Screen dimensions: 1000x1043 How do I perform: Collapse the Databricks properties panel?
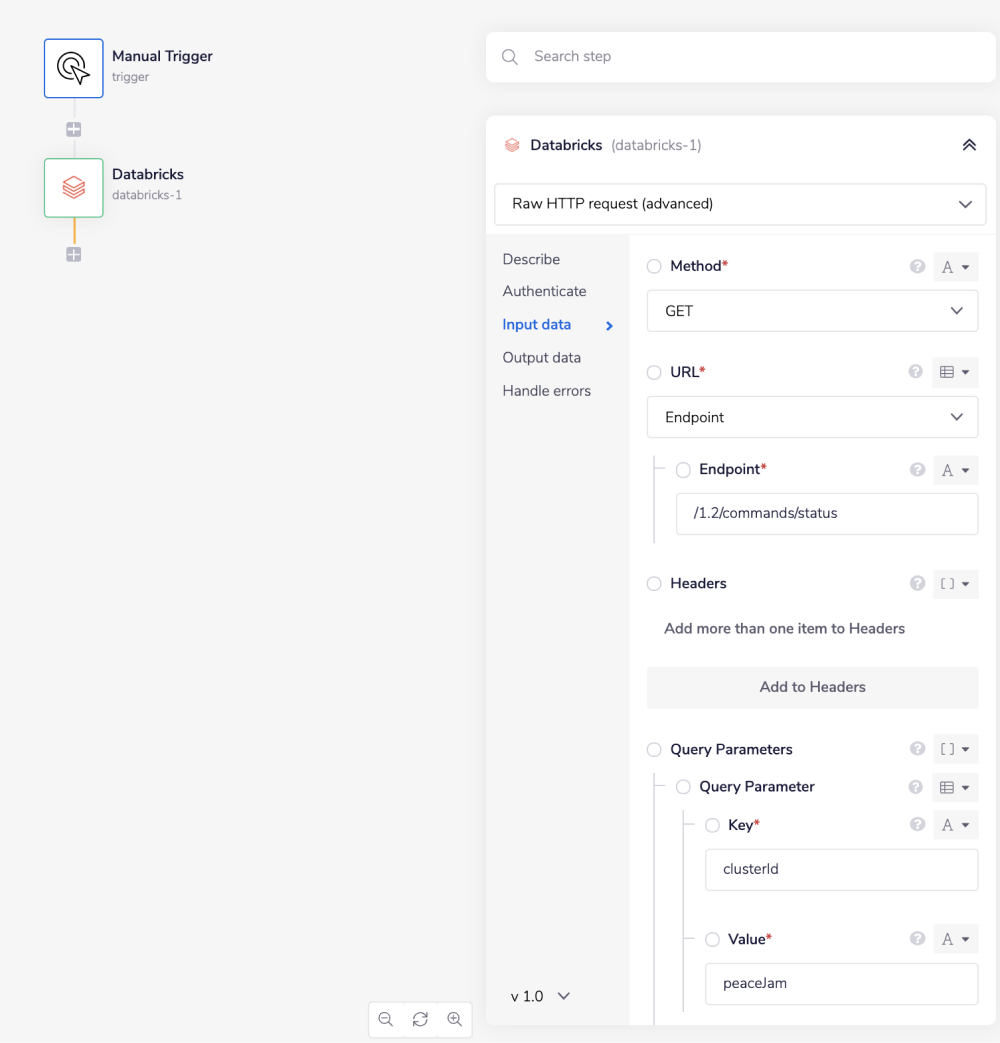pos(968,145)
